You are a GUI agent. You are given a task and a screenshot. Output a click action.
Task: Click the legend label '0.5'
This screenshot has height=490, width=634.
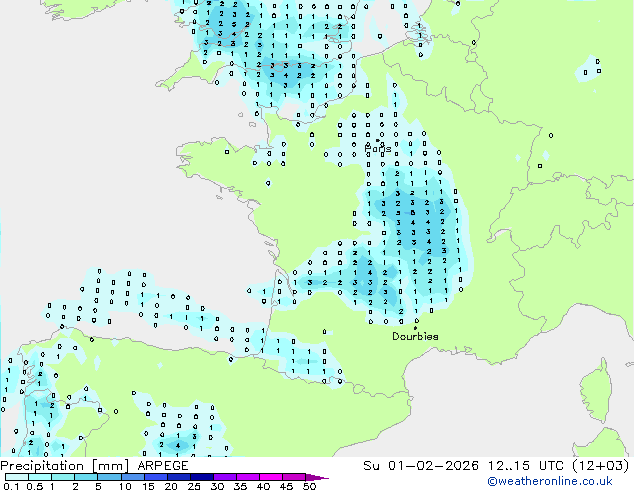click(35, 486)
